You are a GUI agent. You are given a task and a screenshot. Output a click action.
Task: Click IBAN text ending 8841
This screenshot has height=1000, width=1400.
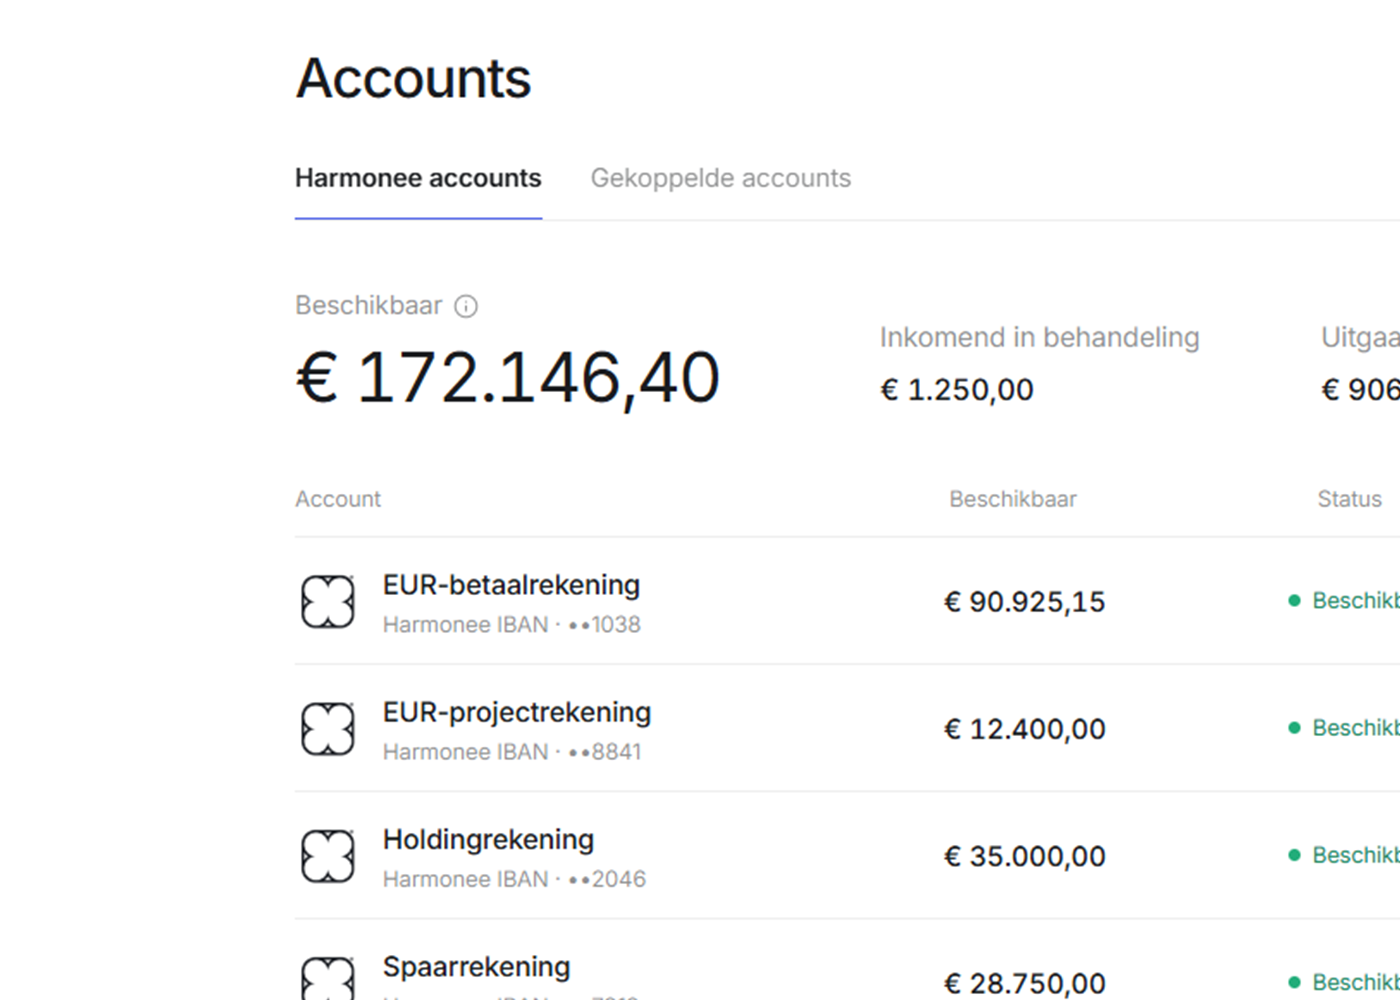[512, 752]
